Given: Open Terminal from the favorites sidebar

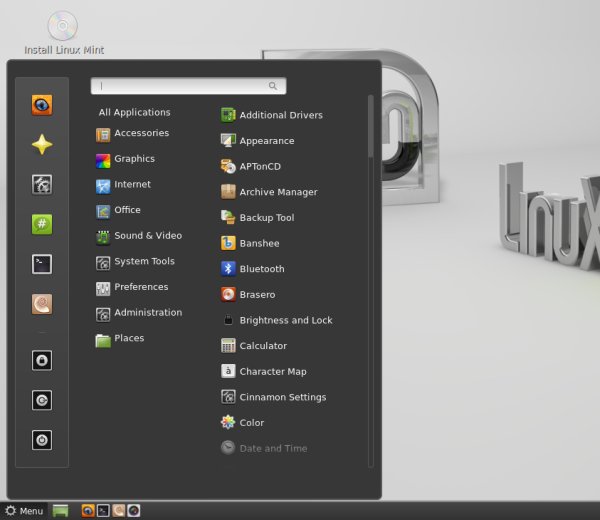Looking at the screenshot, I should point(42,264).
